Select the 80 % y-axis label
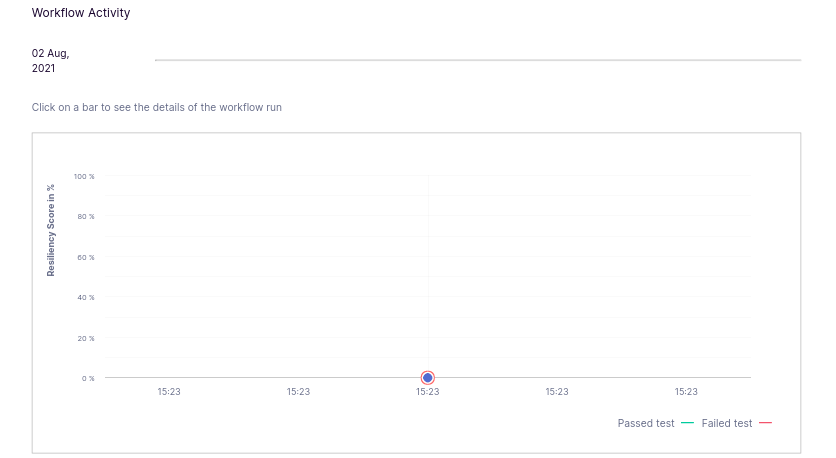Viewport: 836px width, 458px height. coord(85,217)
